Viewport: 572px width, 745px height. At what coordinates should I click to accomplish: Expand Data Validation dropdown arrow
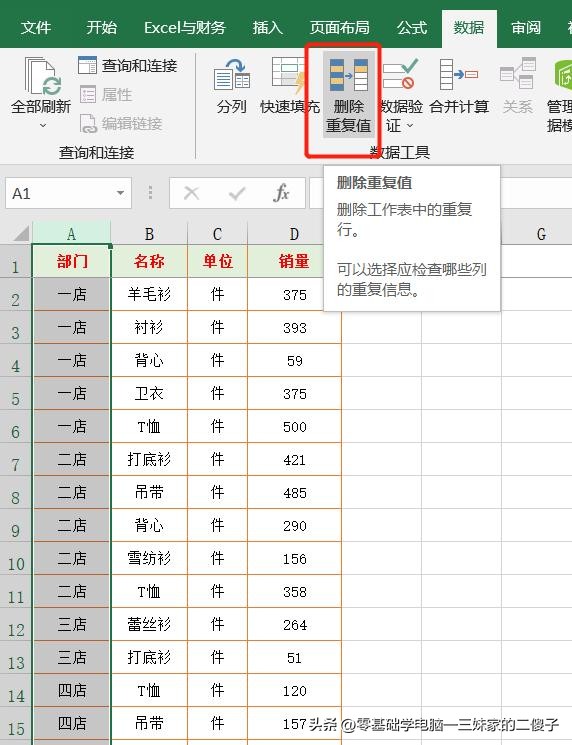pos(410,126)
